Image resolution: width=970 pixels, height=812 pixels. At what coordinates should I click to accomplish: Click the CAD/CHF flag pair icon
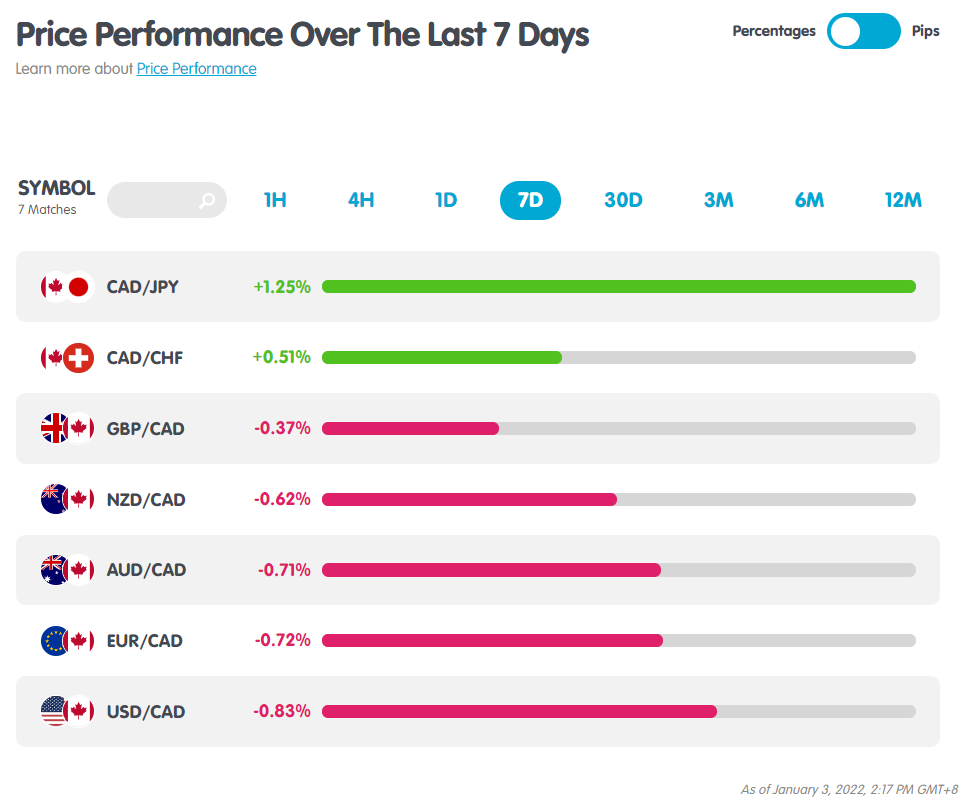(67, 357)
